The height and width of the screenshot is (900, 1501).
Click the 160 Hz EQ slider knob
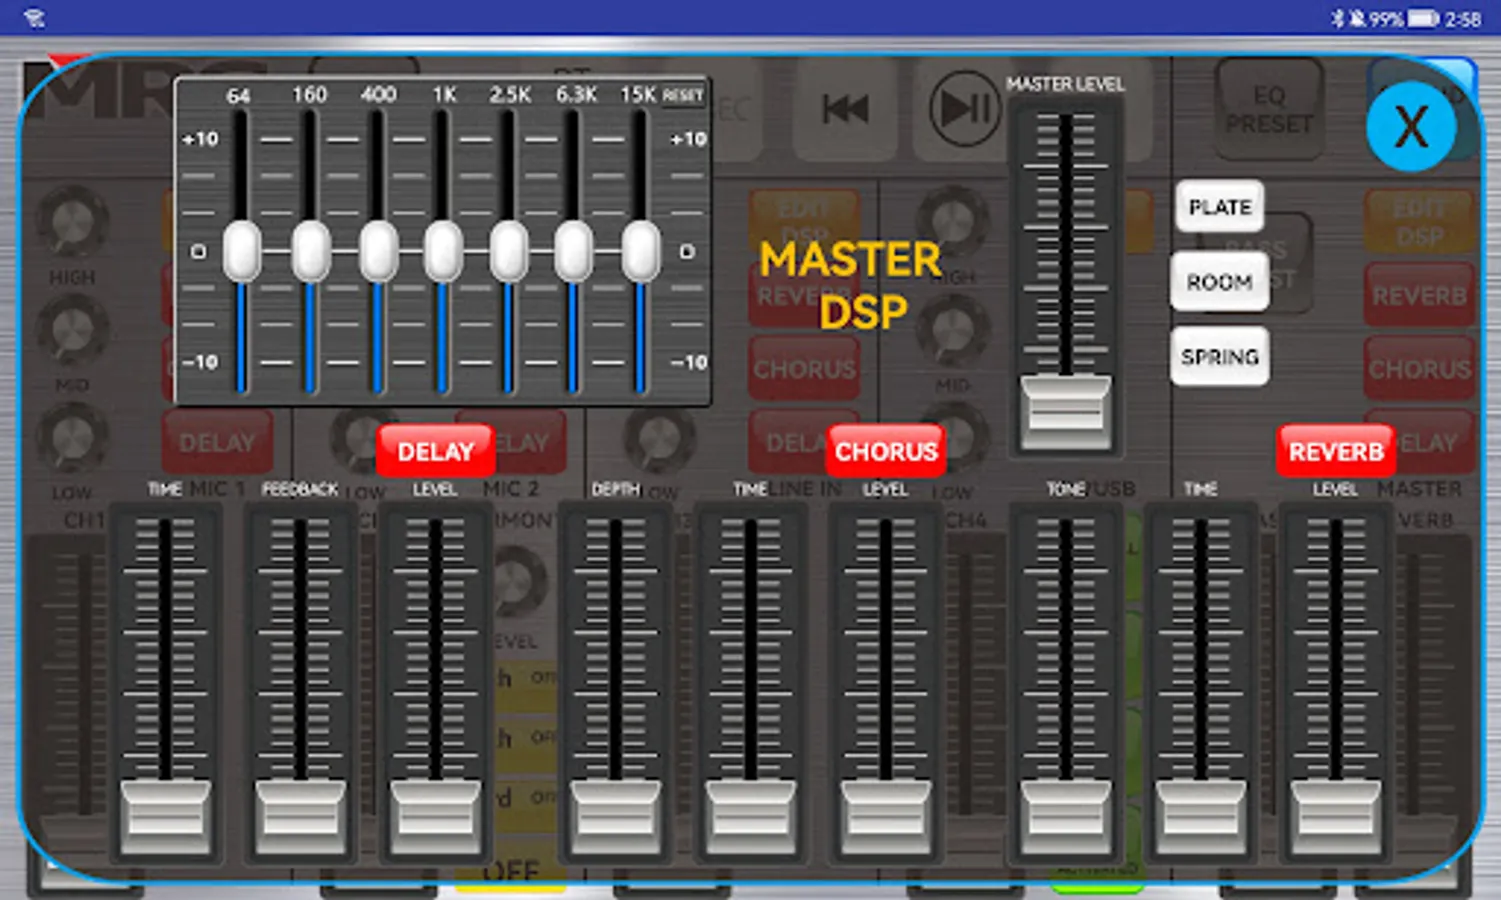pyautogui.click(x=311, y=251)
